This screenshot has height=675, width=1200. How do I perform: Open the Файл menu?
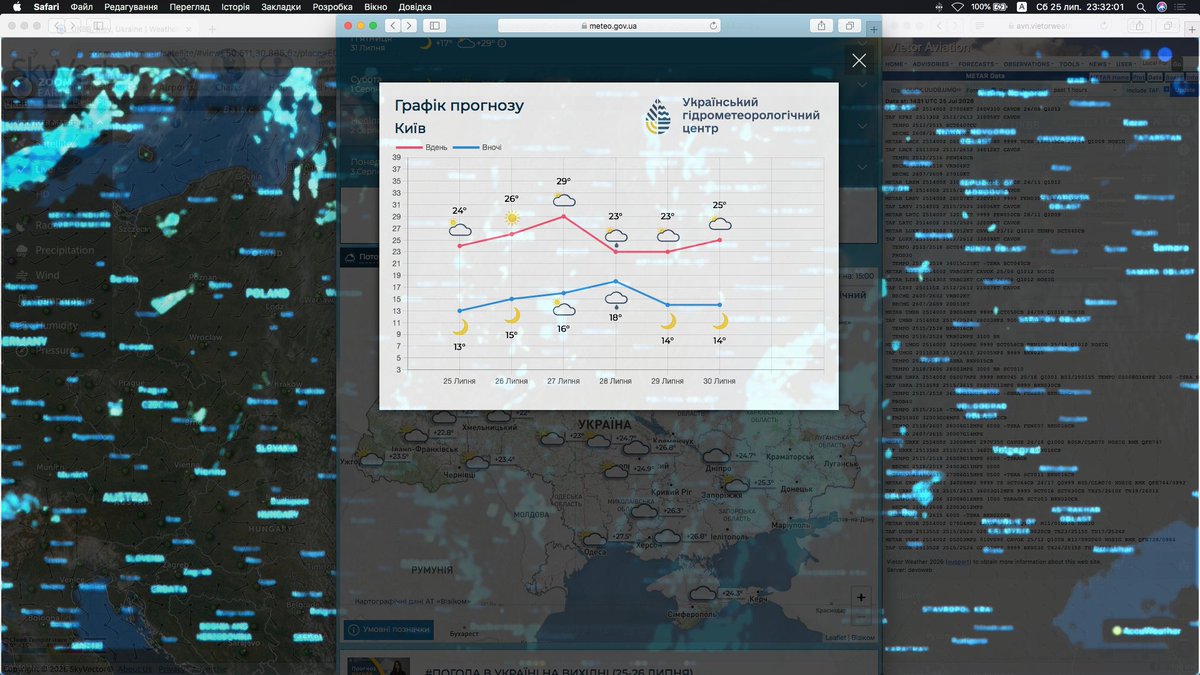pos(82,6)
